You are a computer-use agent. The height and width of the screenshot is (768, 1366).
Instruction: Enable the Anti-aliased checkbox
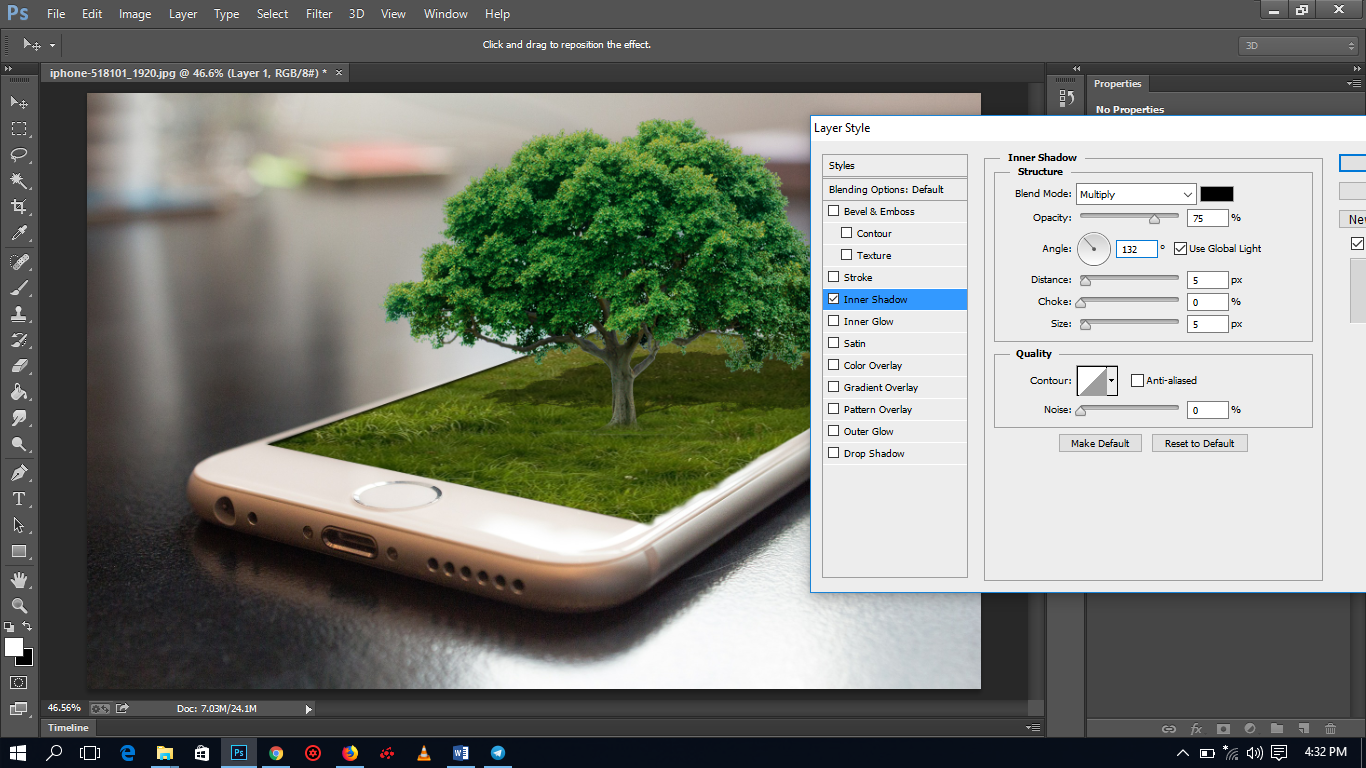1137,380
